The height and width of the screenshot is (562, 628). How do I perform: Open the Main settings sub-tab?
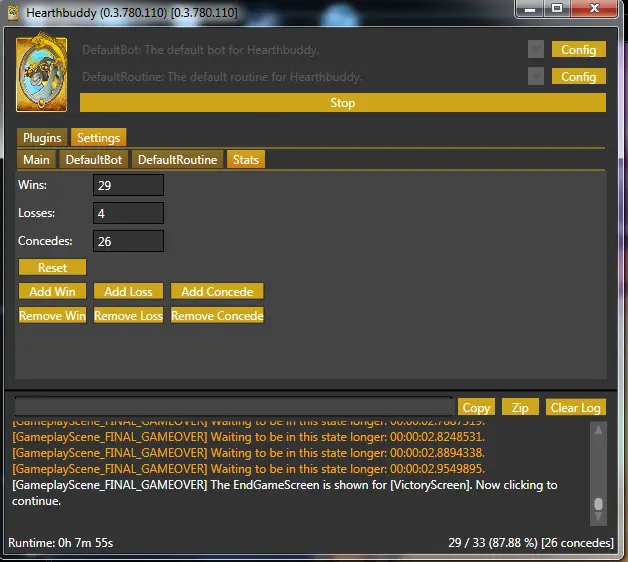[x=36, y=159]
